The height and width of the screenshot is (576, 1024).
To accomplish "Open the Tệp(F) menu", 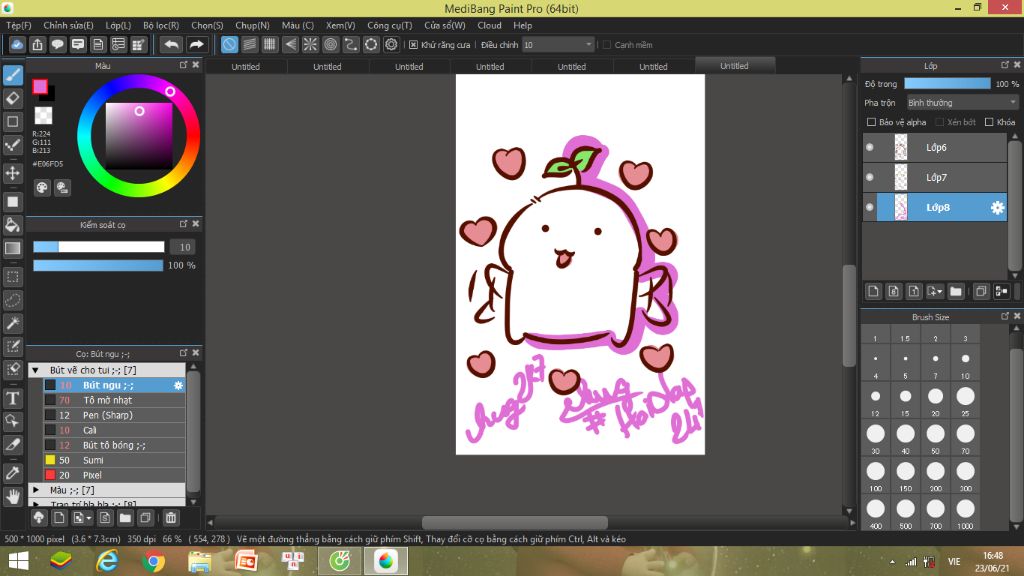I will point(19,25).
